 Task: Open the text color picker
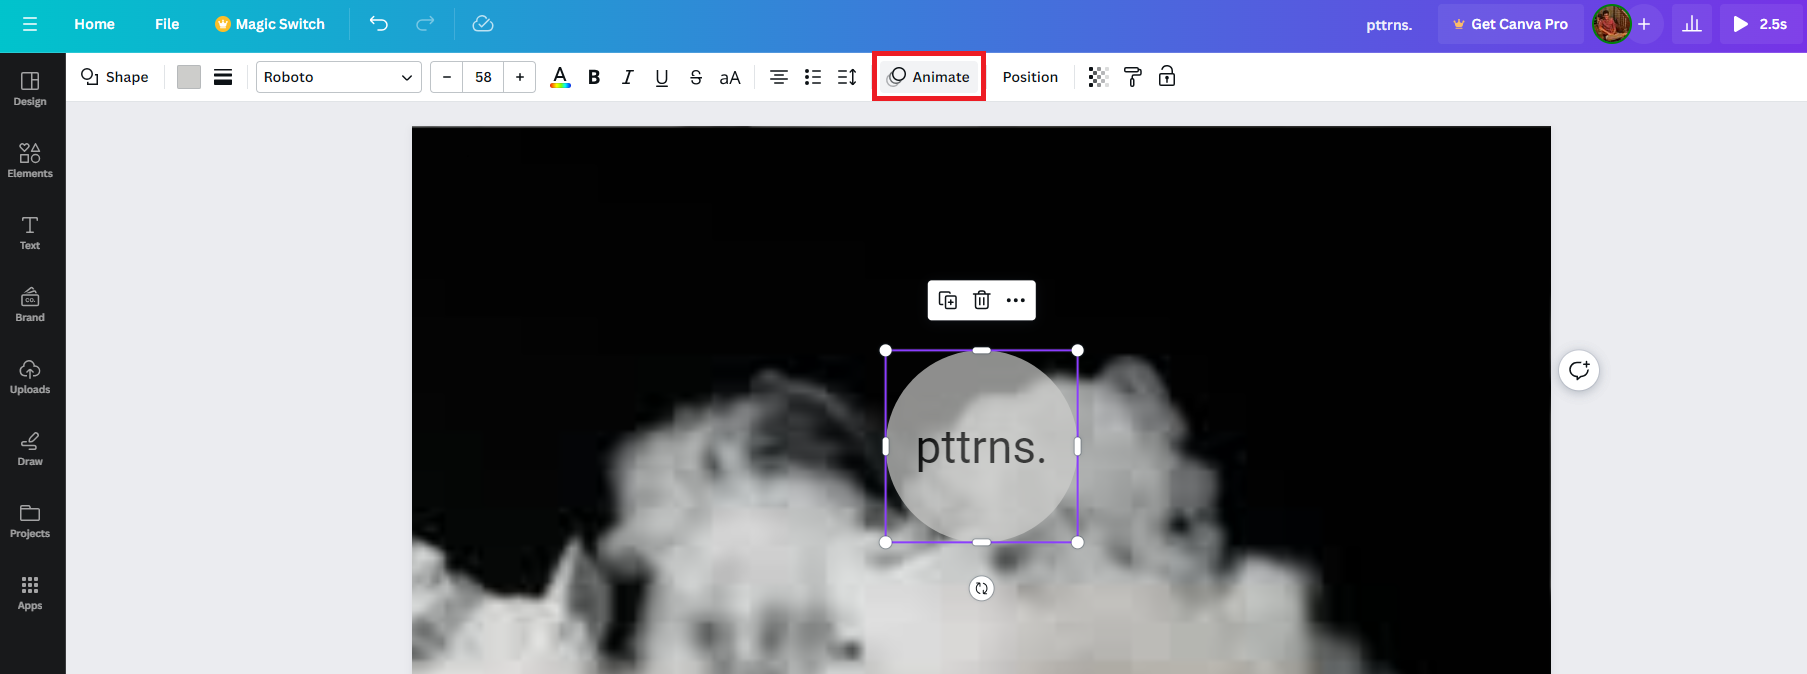(x=560, y=77)
